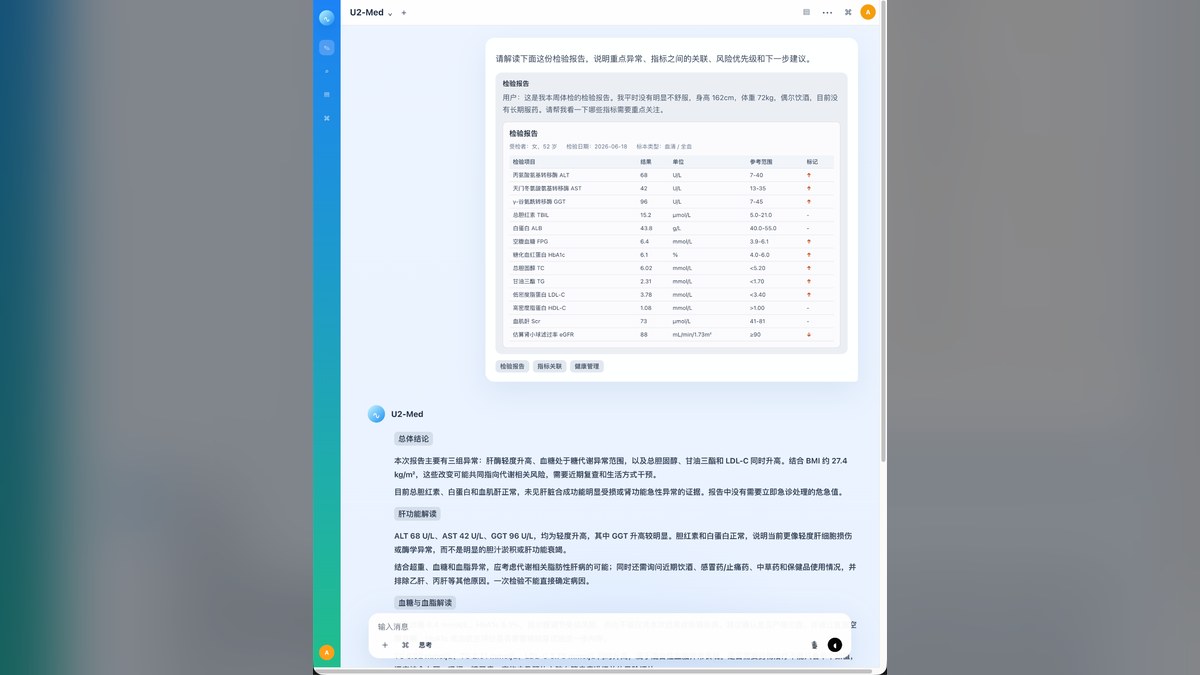
Task: Click the 总体结论 section label
Action: click(x=413, y=439)
